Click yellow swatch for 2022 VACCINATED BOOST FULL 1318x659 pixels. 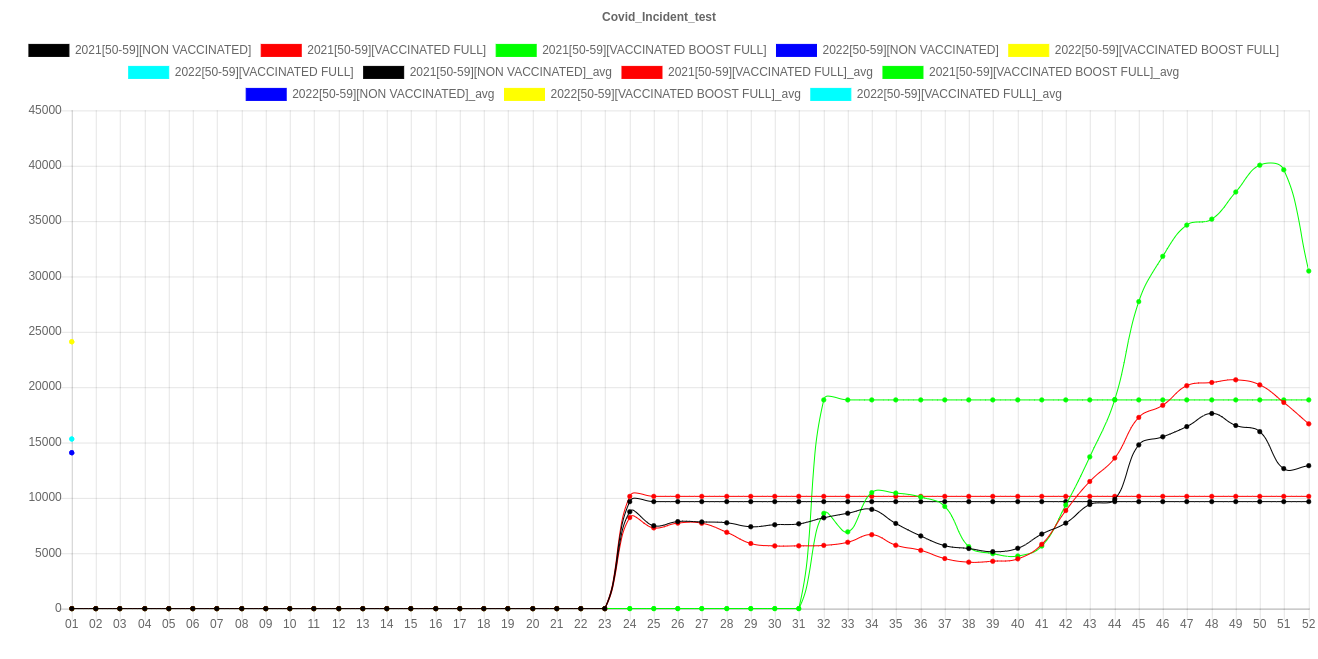(x=1028, y=50)
